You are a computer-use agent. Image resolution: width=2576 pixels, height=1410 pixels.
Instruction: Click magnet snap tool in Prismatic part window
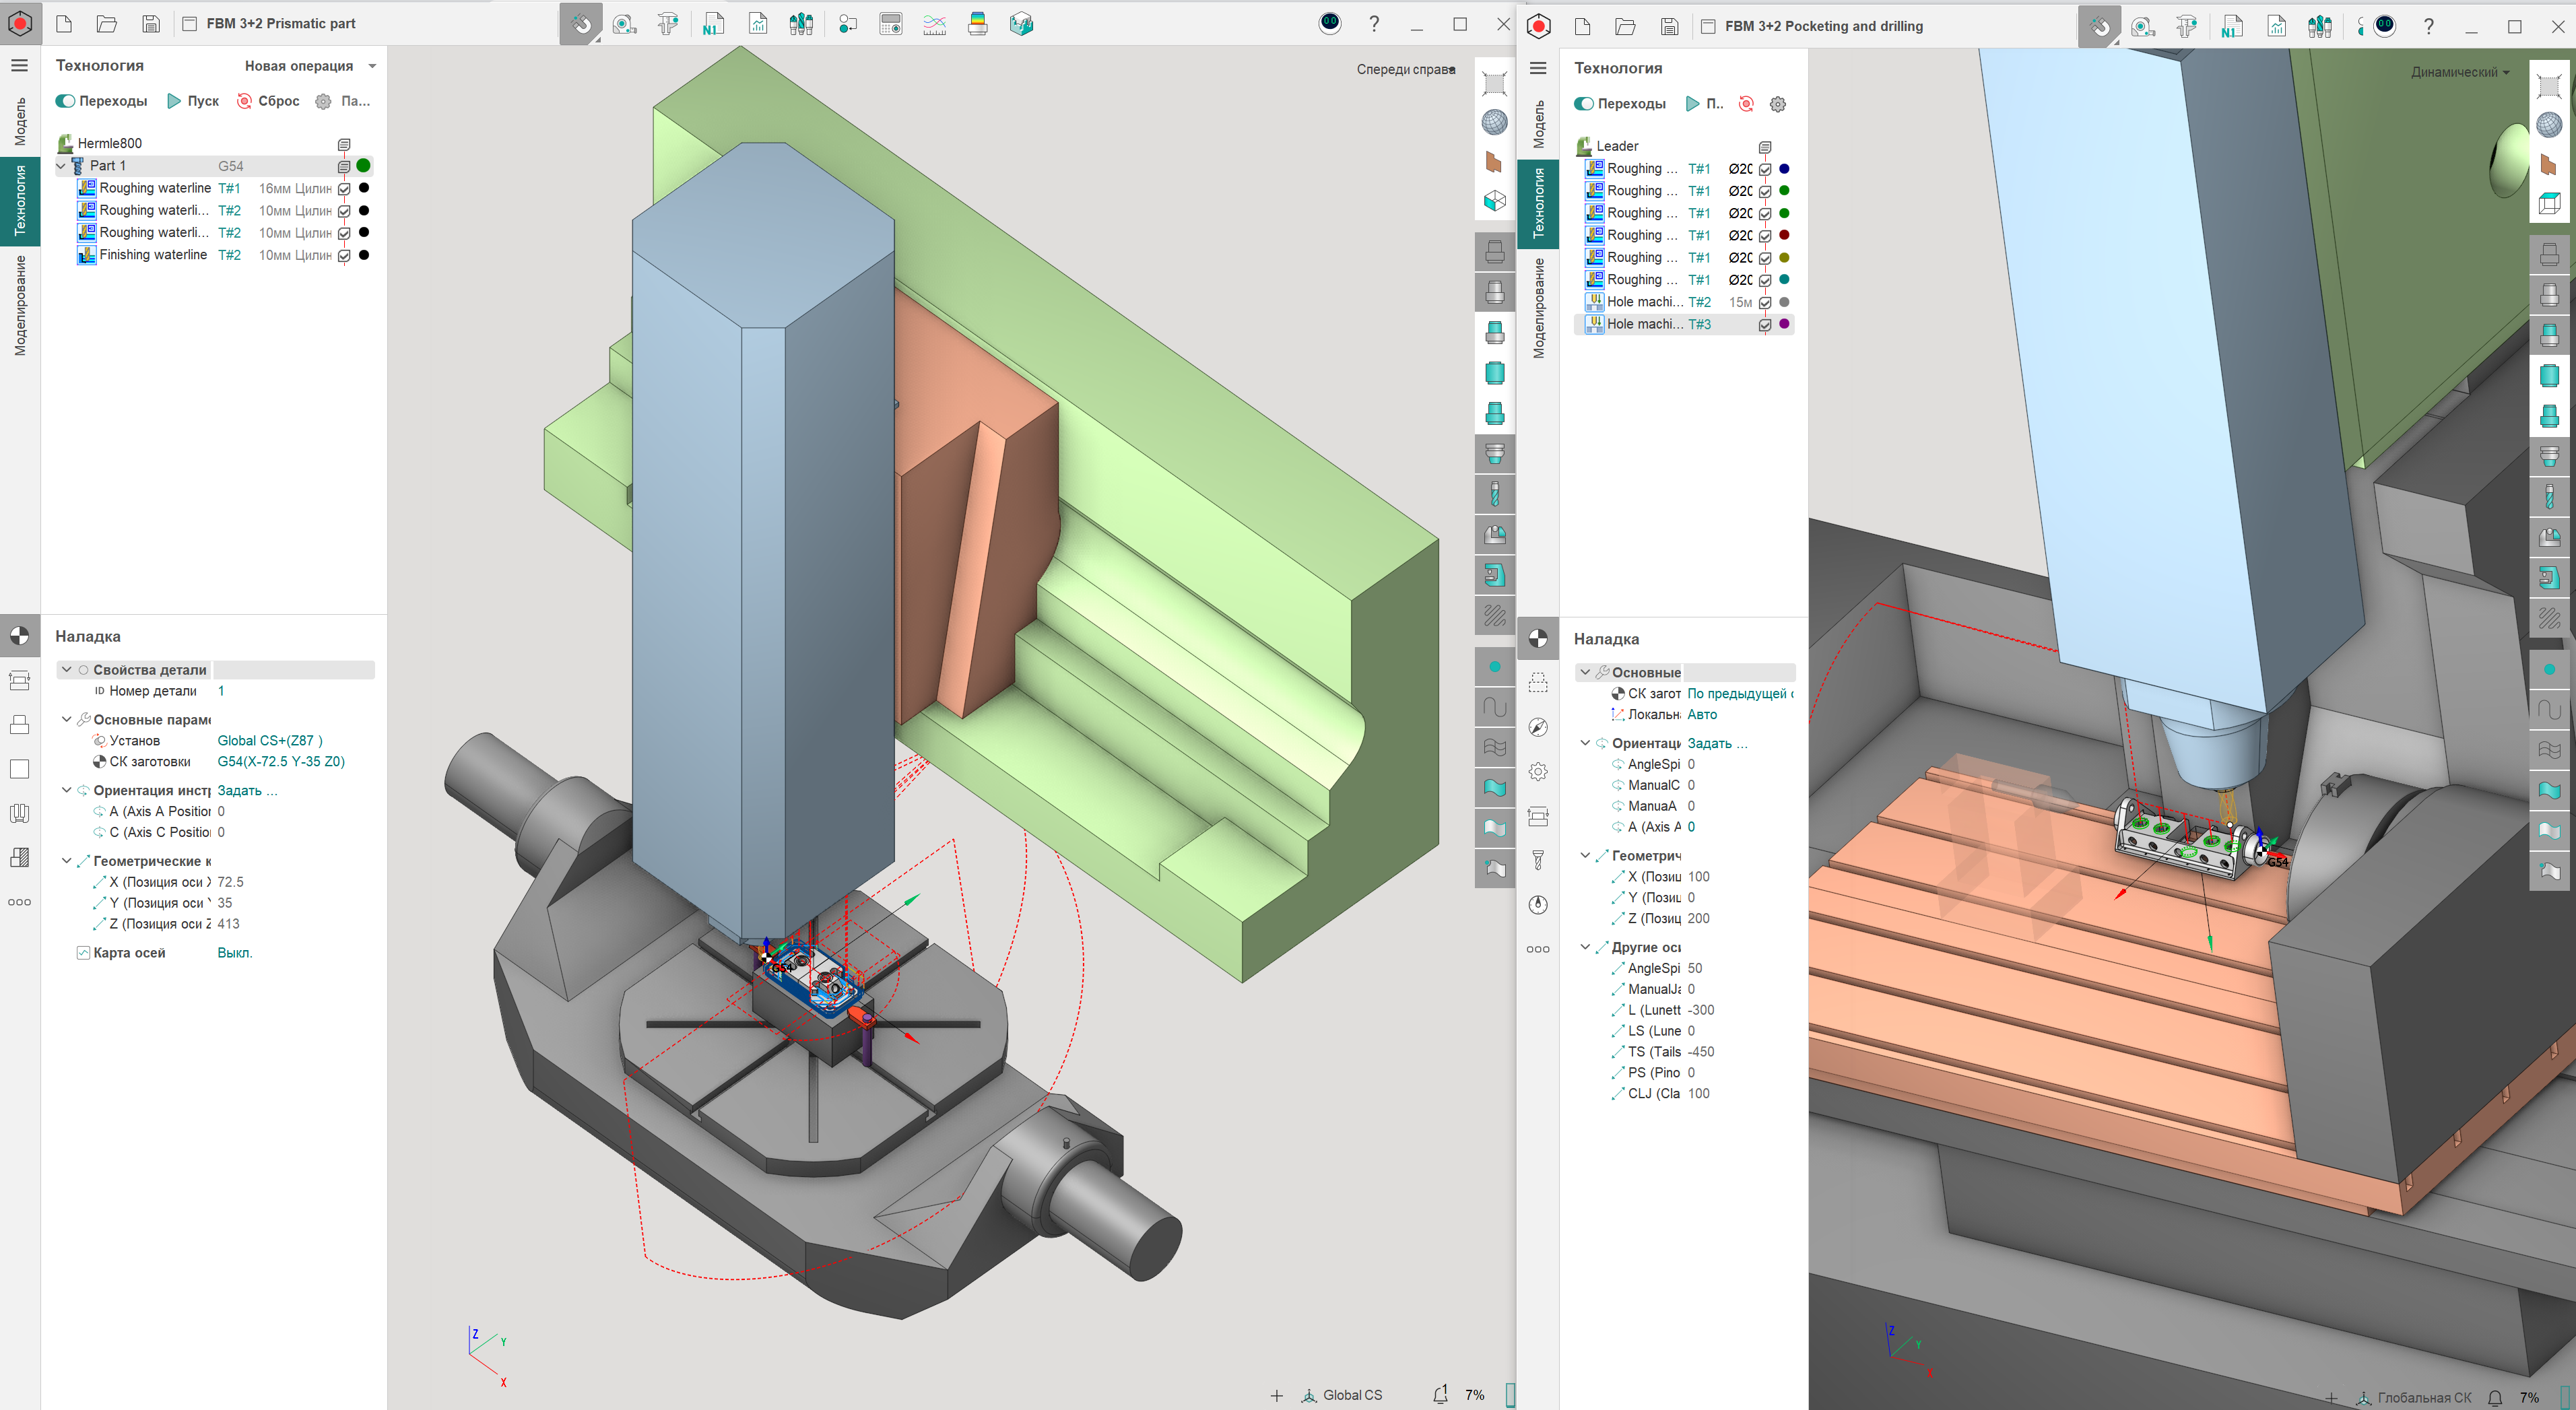click(x=581, y=24)
